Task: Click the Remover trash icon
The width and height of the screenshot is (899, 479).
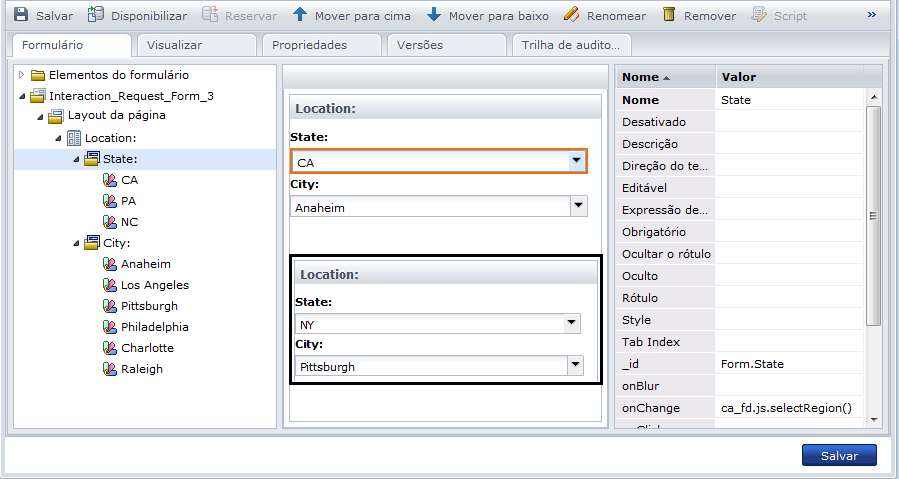Action: click(669, 15)
